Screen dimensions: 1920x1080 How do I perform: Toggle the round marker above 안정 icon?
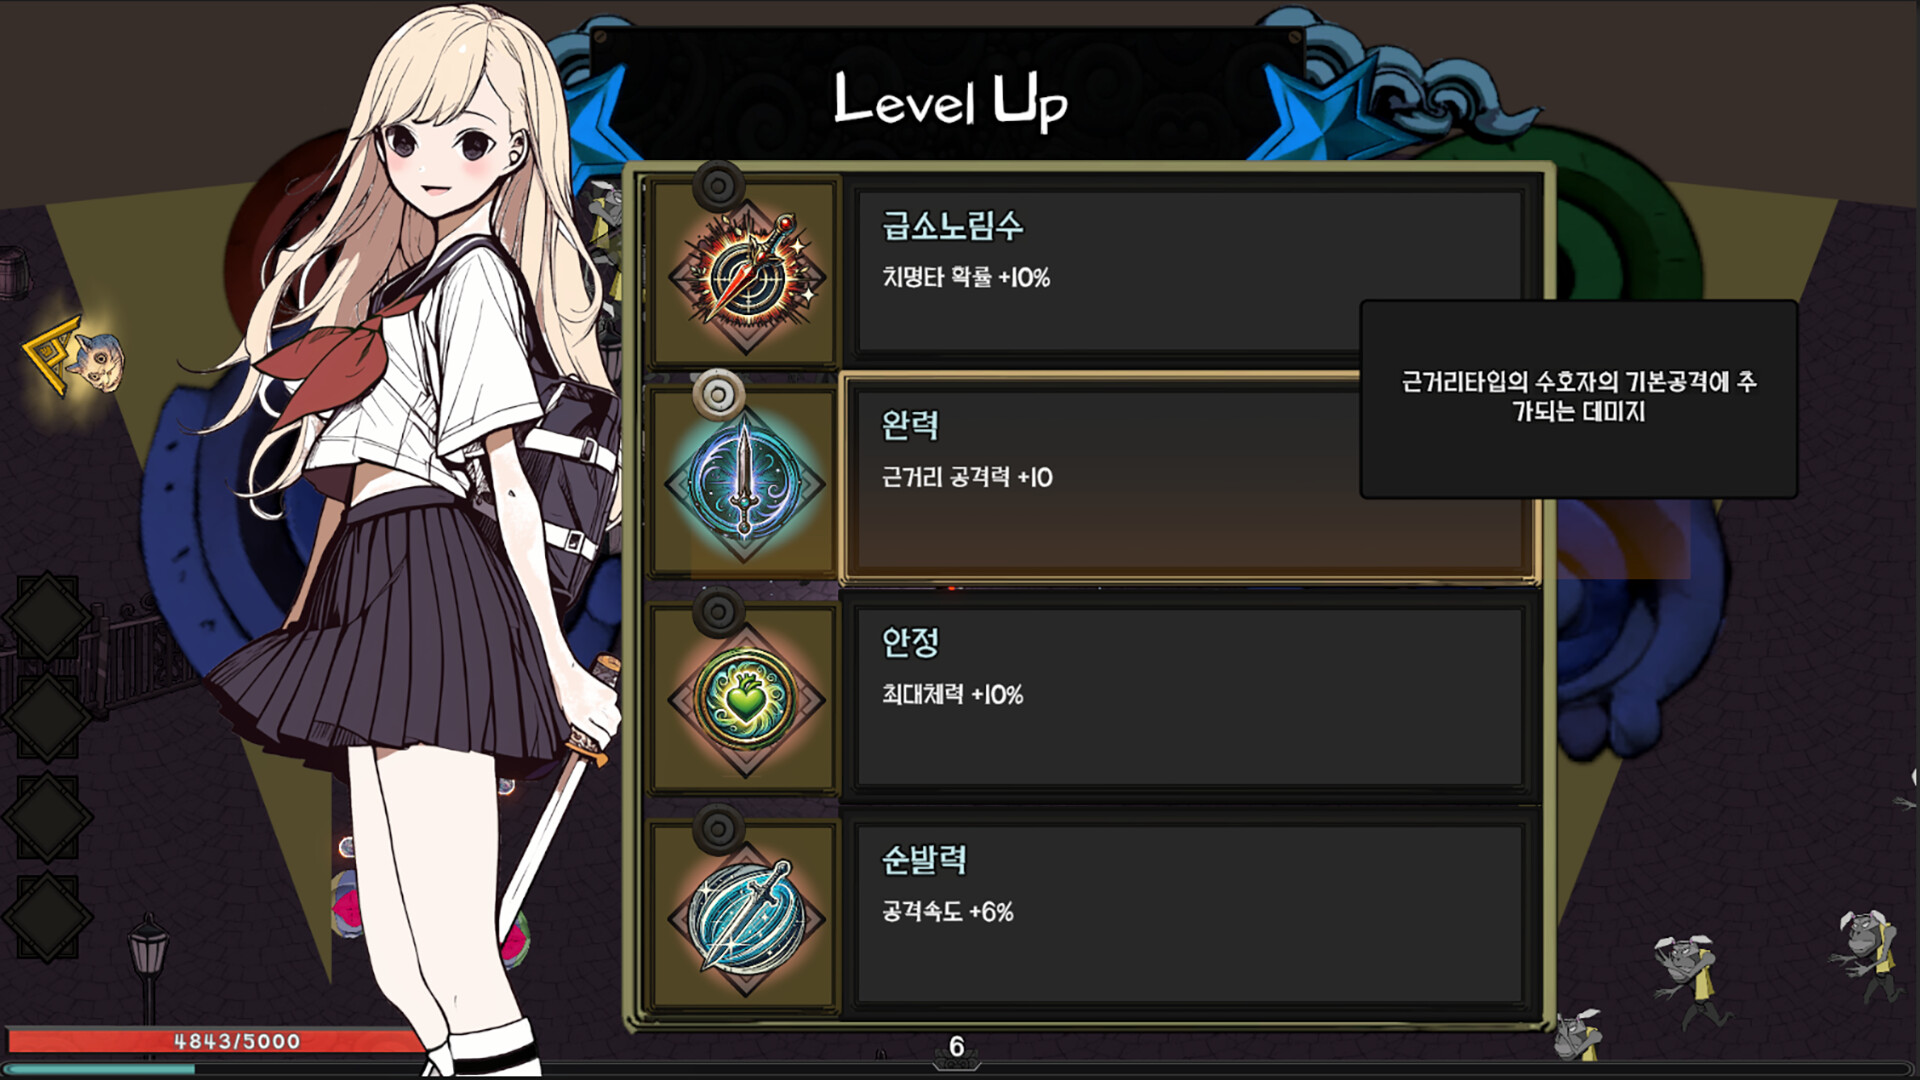tap(718, 611)
